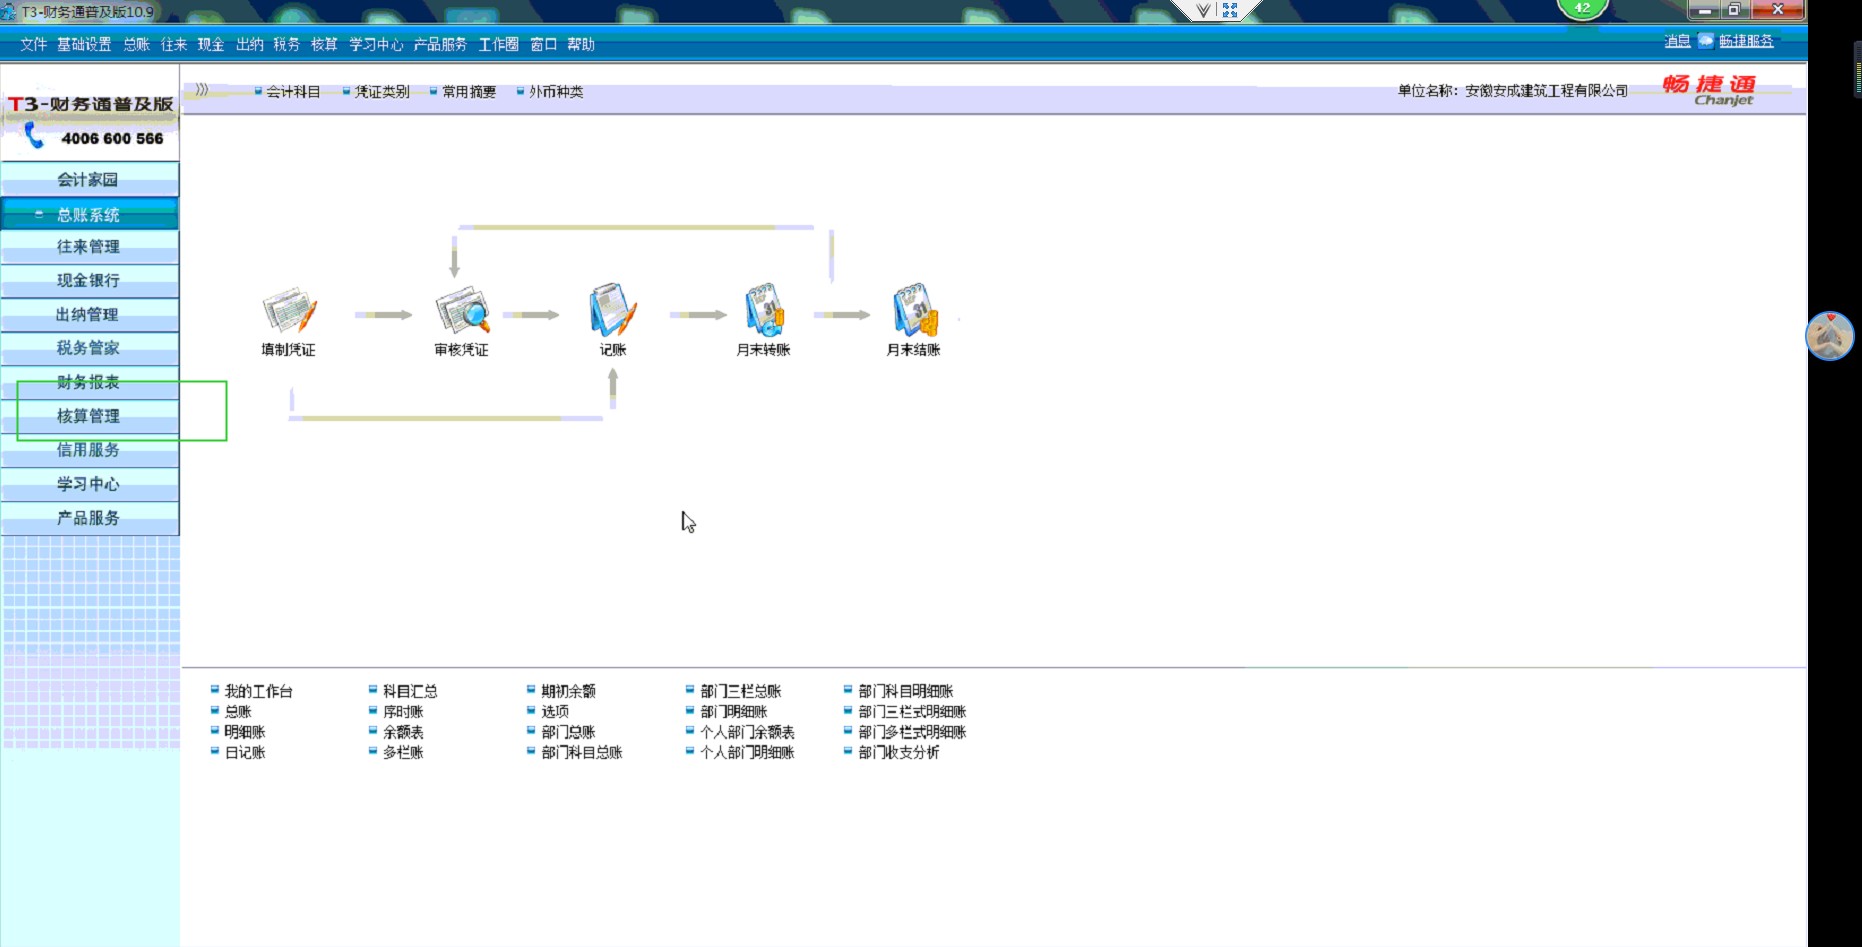
Task: Open 明细账 link
Action: tap(245, 732)
